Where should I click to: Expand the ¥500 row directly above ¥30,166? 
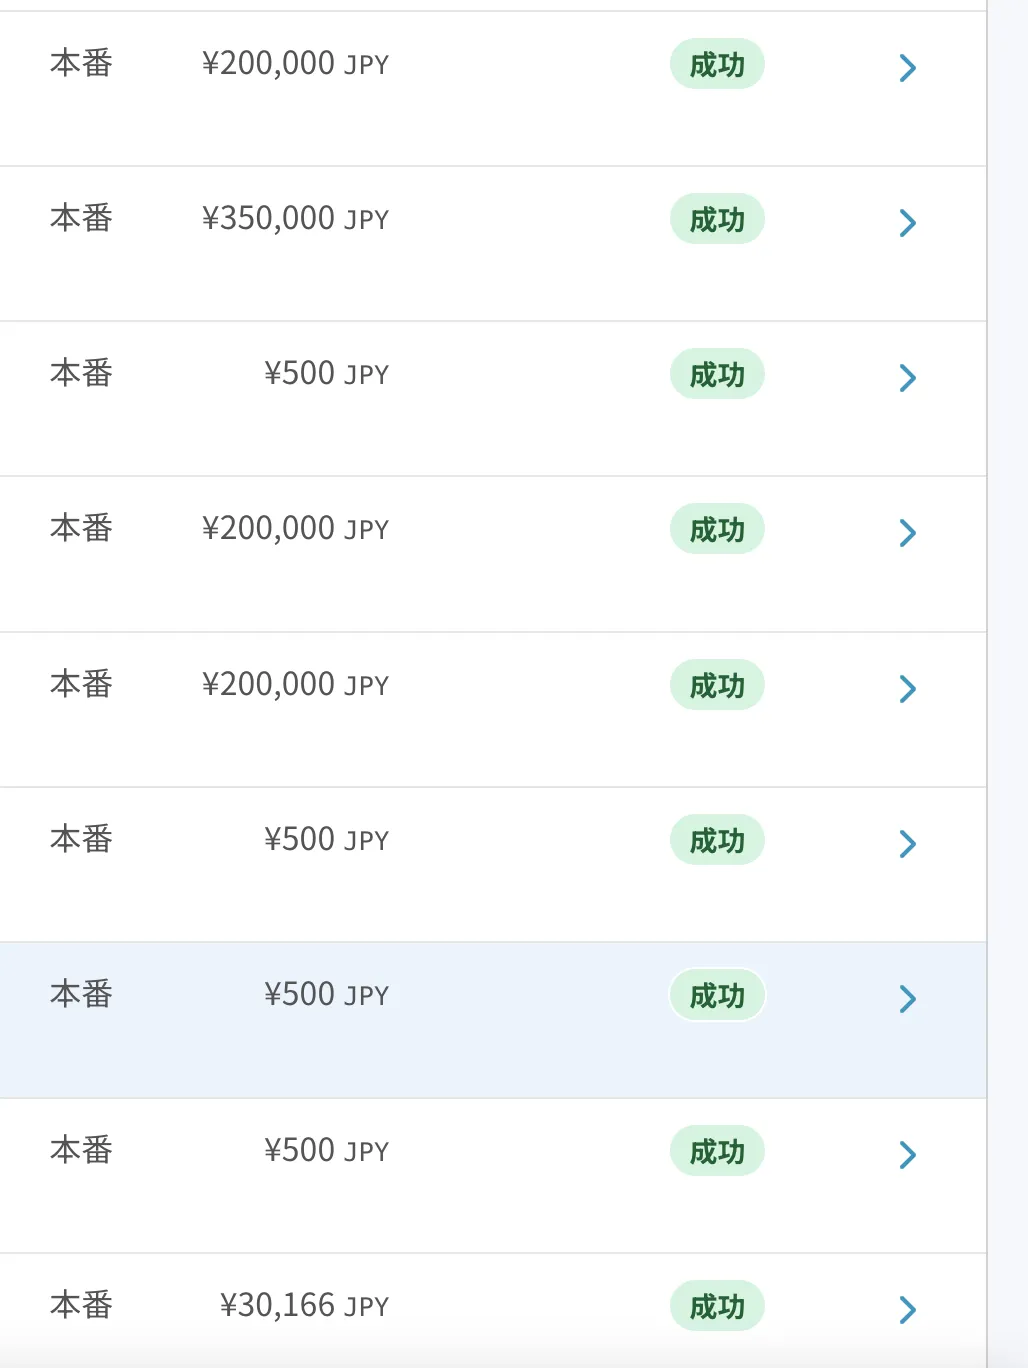[x=907, y=1154]
